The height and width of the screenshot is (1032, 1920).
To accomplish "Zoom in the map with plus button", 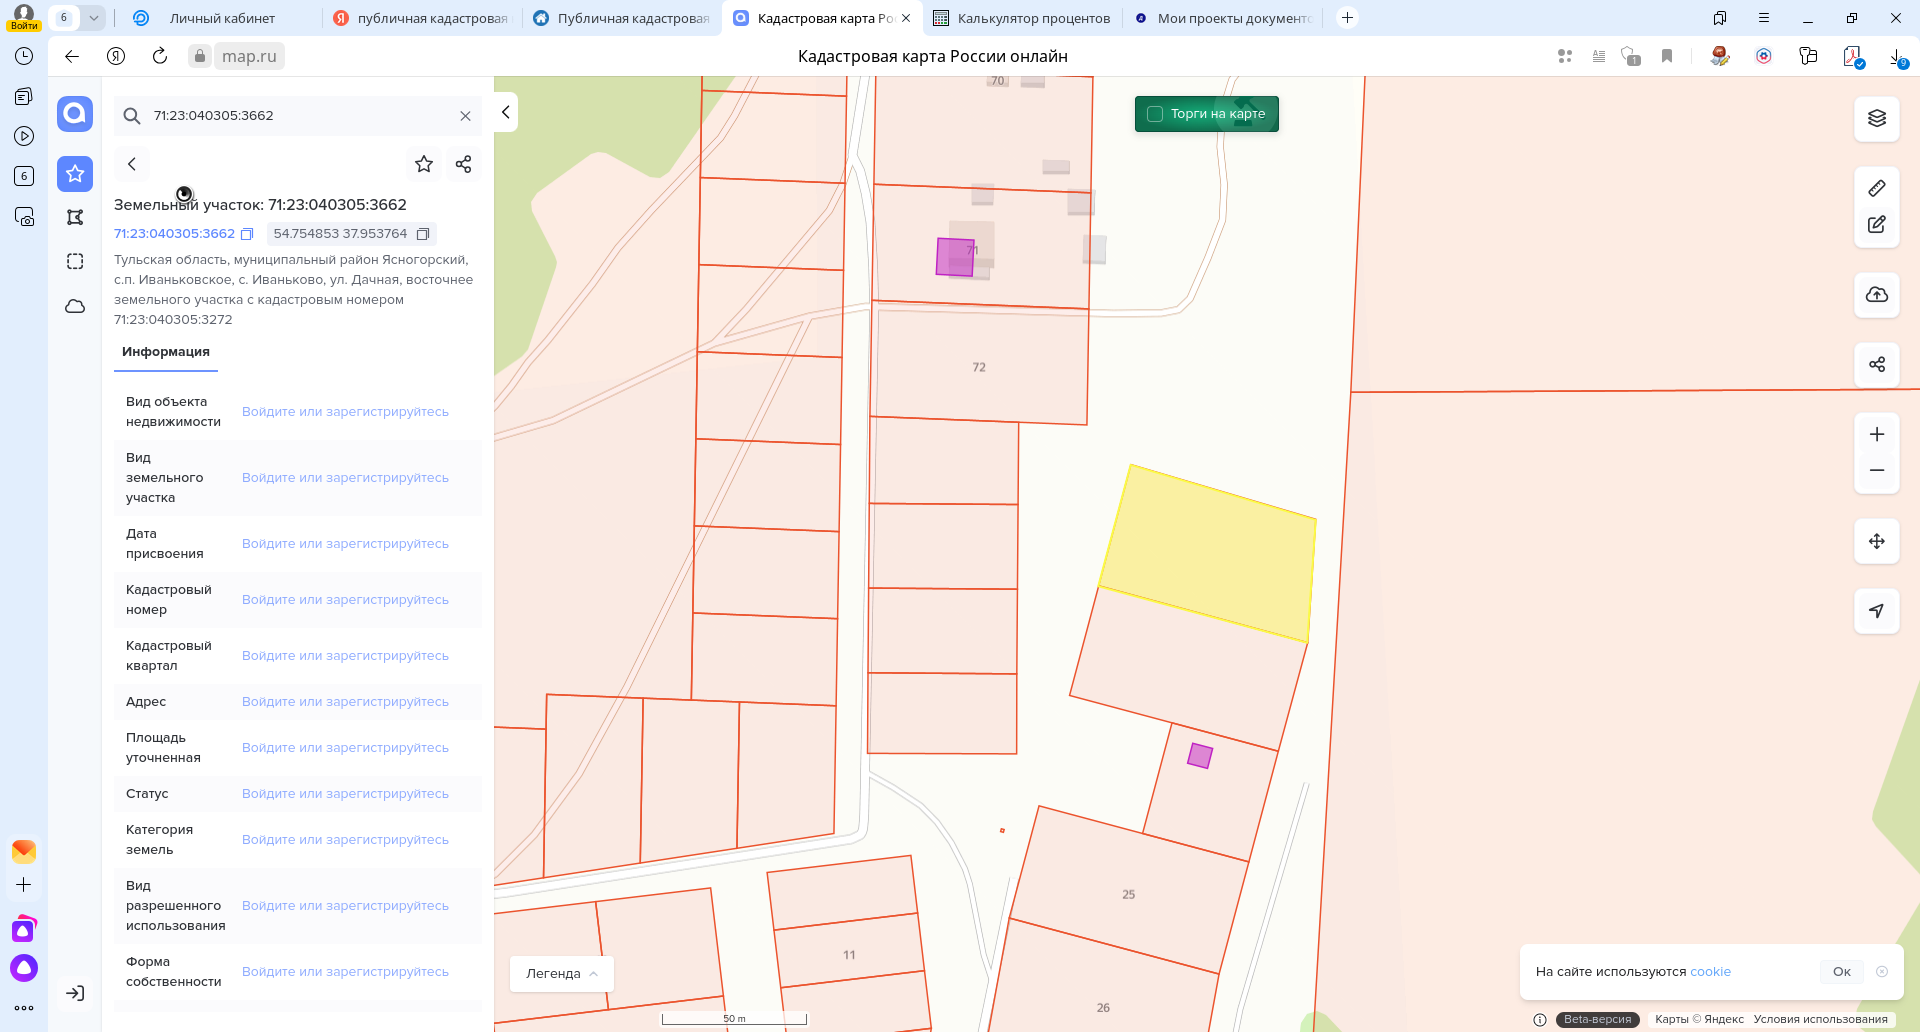I will [1876, 434].
